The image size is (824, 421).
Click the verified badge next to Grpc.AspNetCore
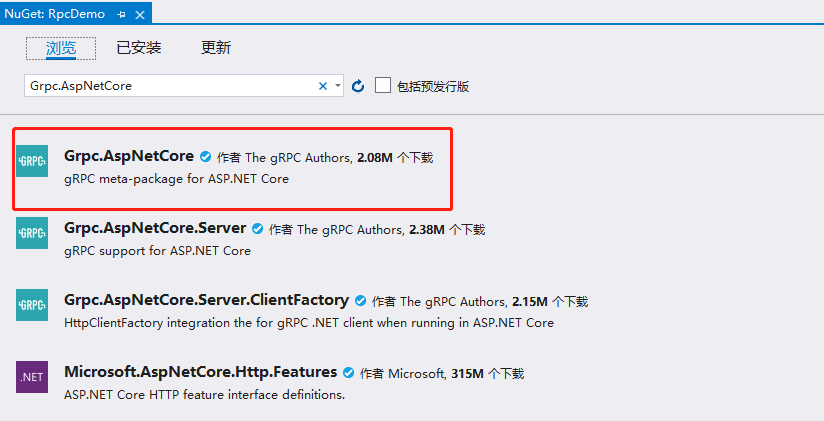(205, 157)
